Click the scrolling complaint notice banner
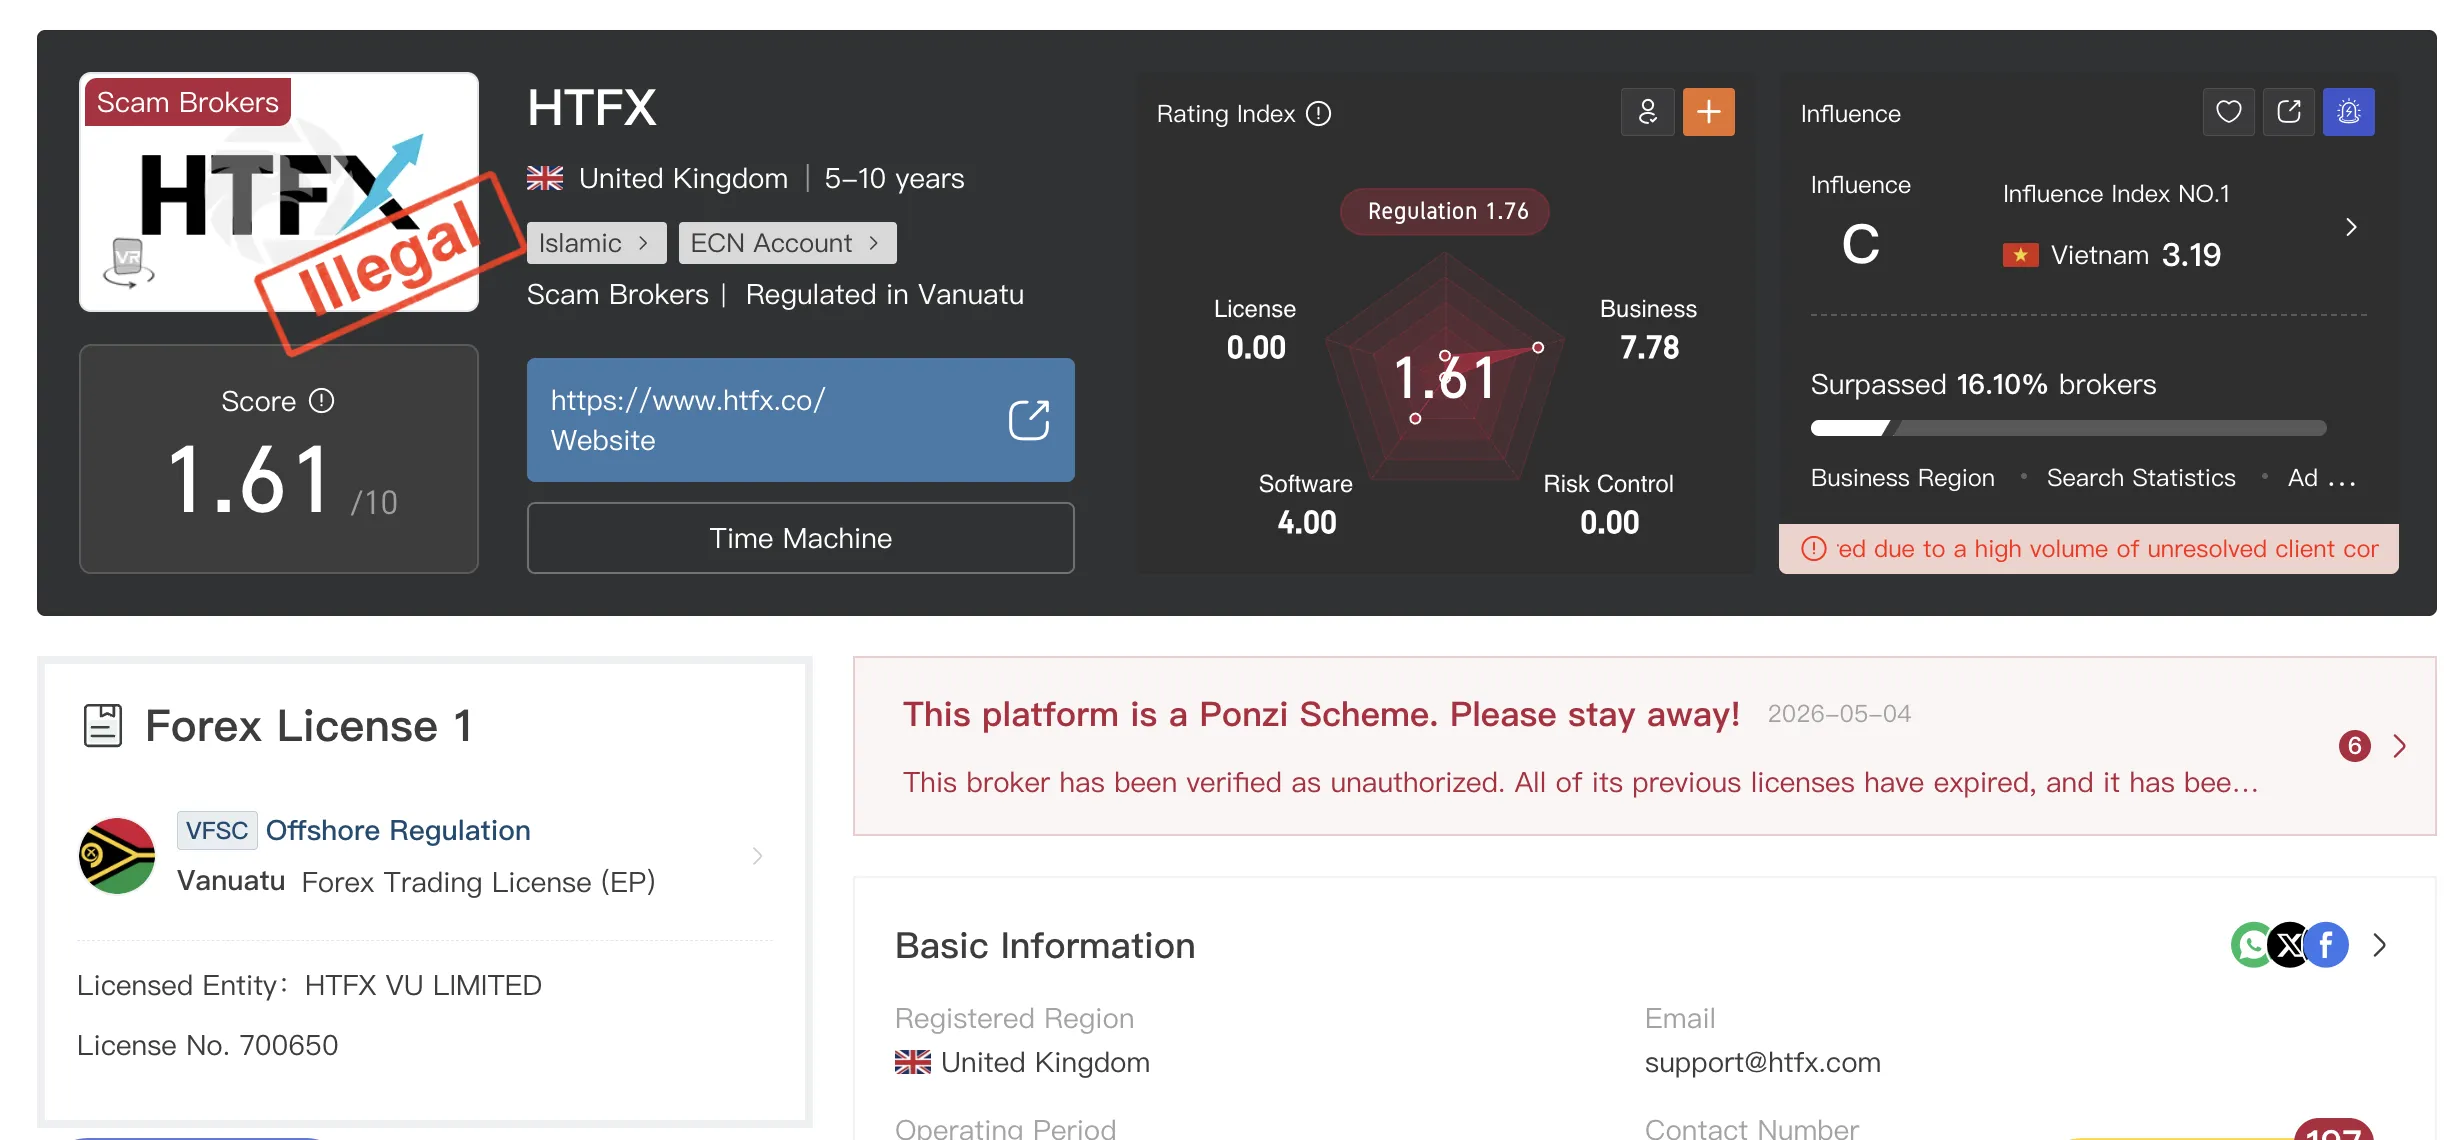This screenshot has width=2444, height=1140. point(2088,549)
